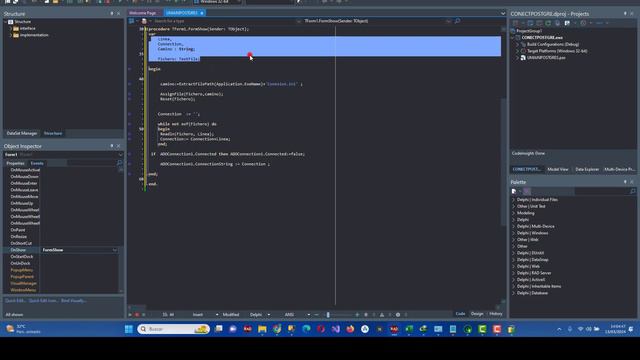Expand the interface node in Structure
This screenshot has width=640, height=360.
click(x=11, y=29)
